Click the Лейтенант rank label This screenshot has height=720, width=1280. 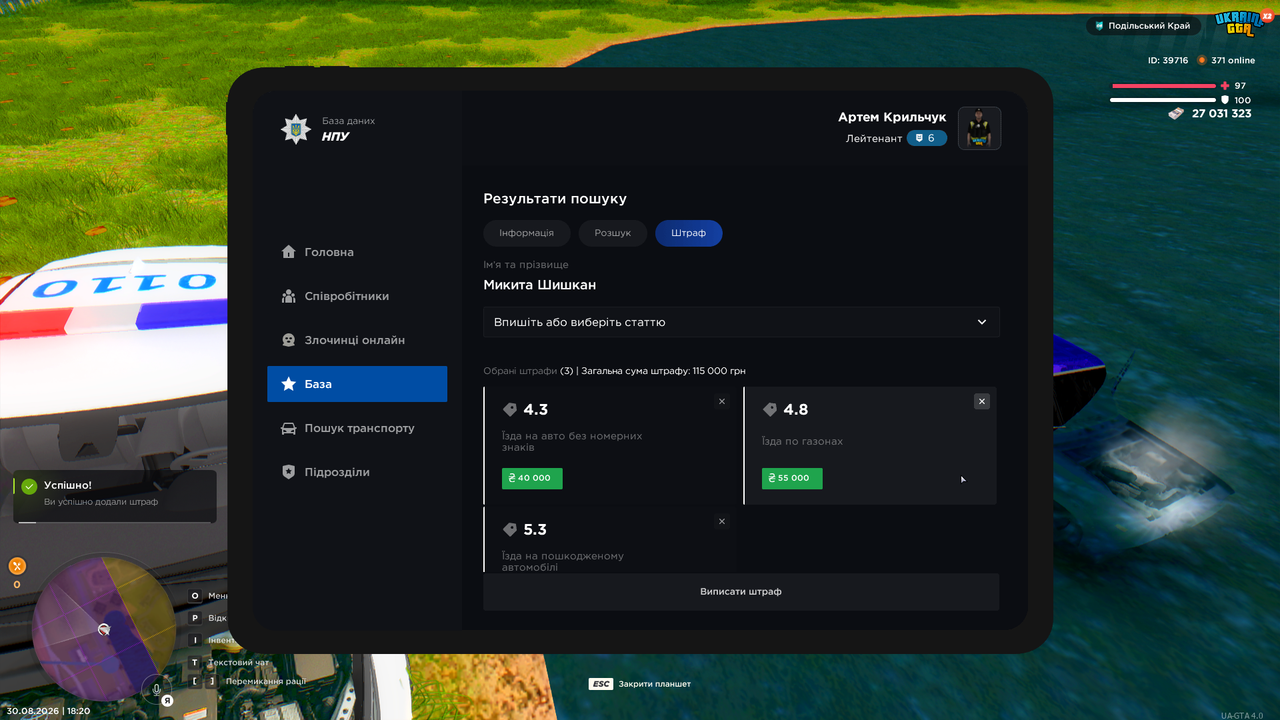(874, 138)
